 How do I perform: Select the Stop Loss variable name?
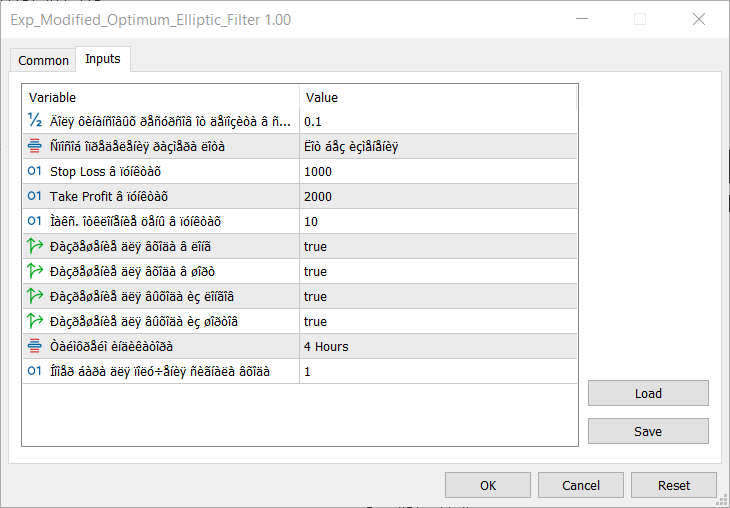[105, 172]
